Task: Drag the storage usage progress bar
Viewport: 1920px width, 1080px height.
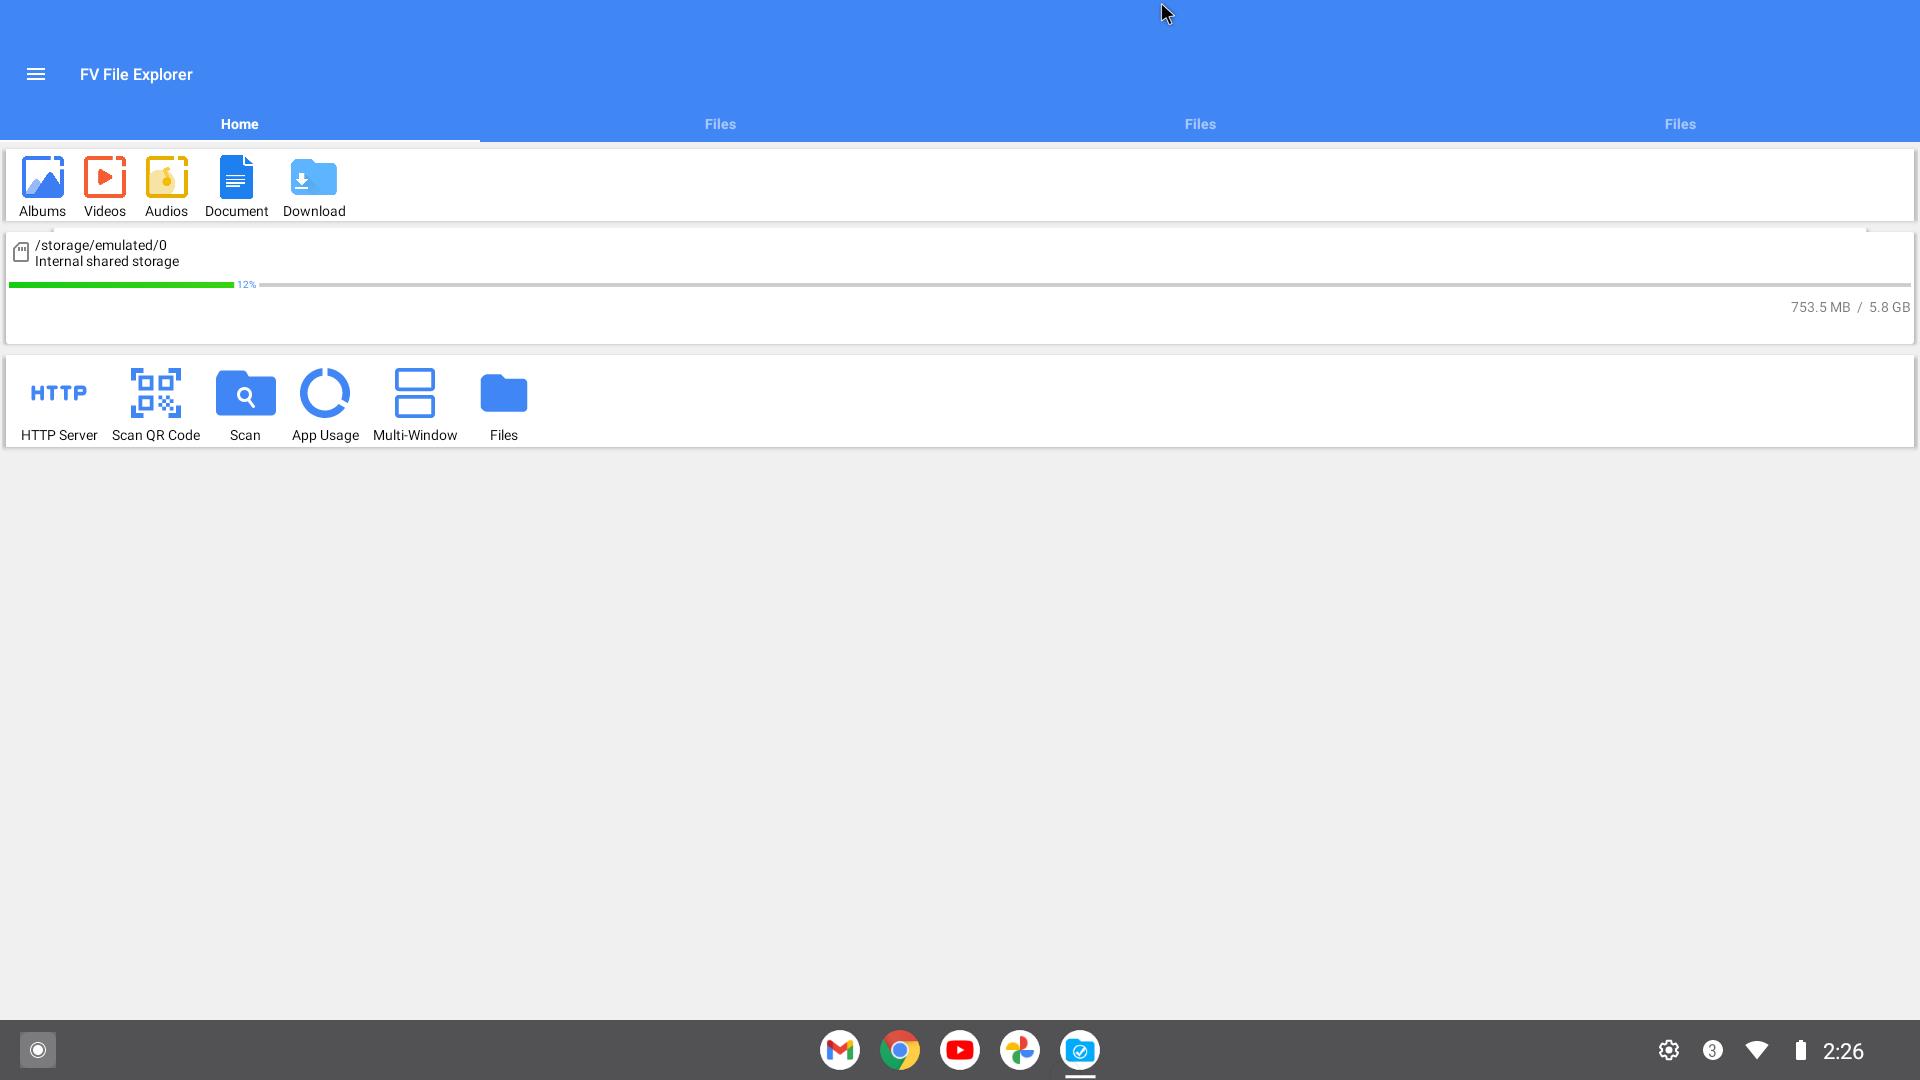Action: 960,284
